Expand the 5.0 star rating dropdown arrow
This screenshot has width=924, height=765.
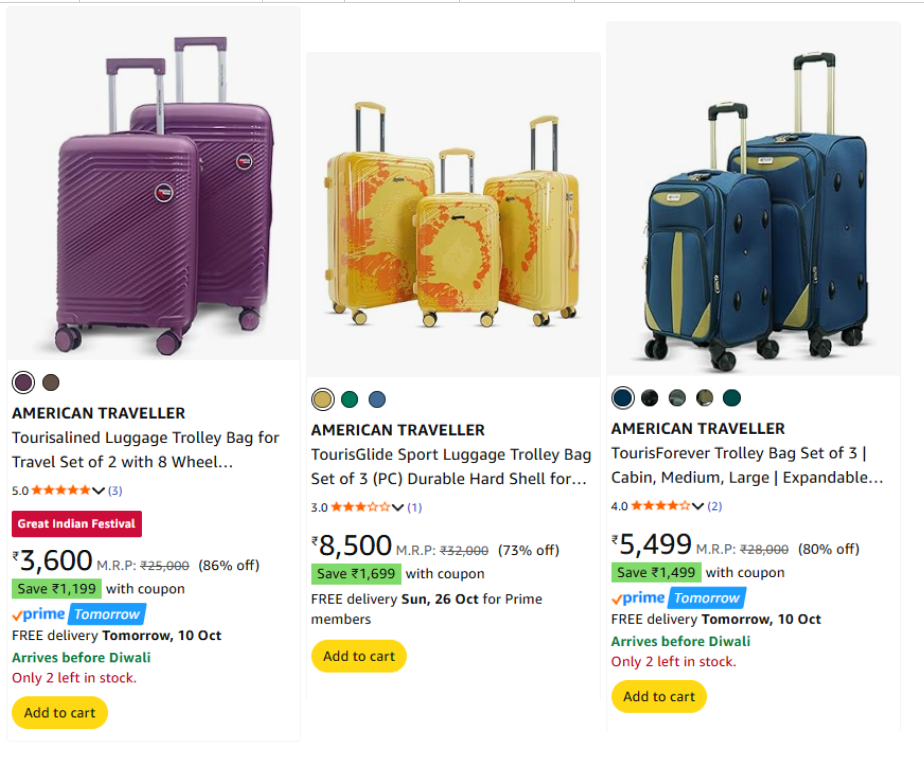pos(98,491)
